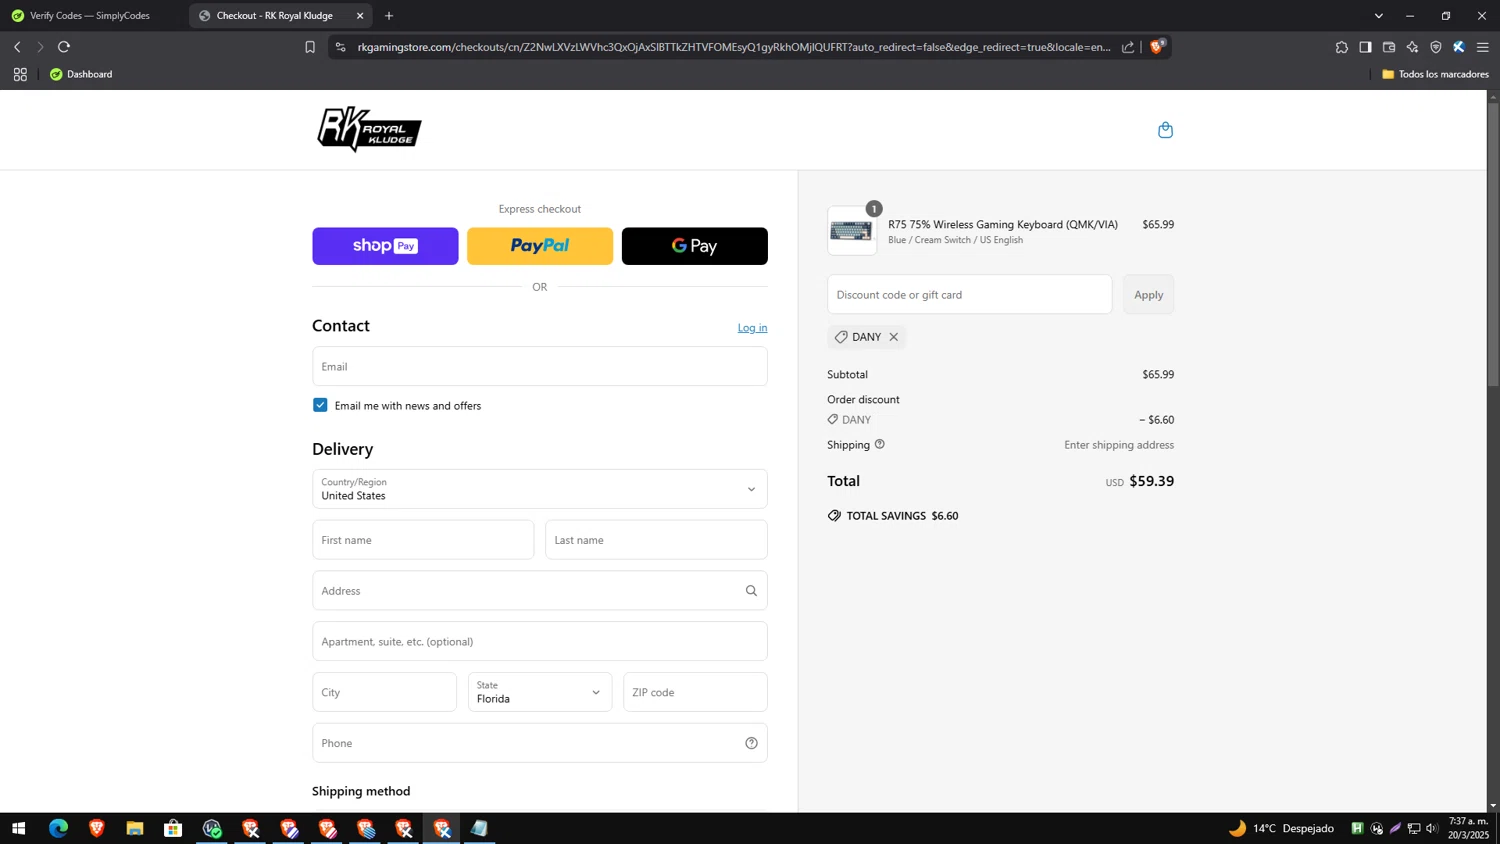Switch to the Verify Codes — SimplyCodes tab

click(91, 16)
